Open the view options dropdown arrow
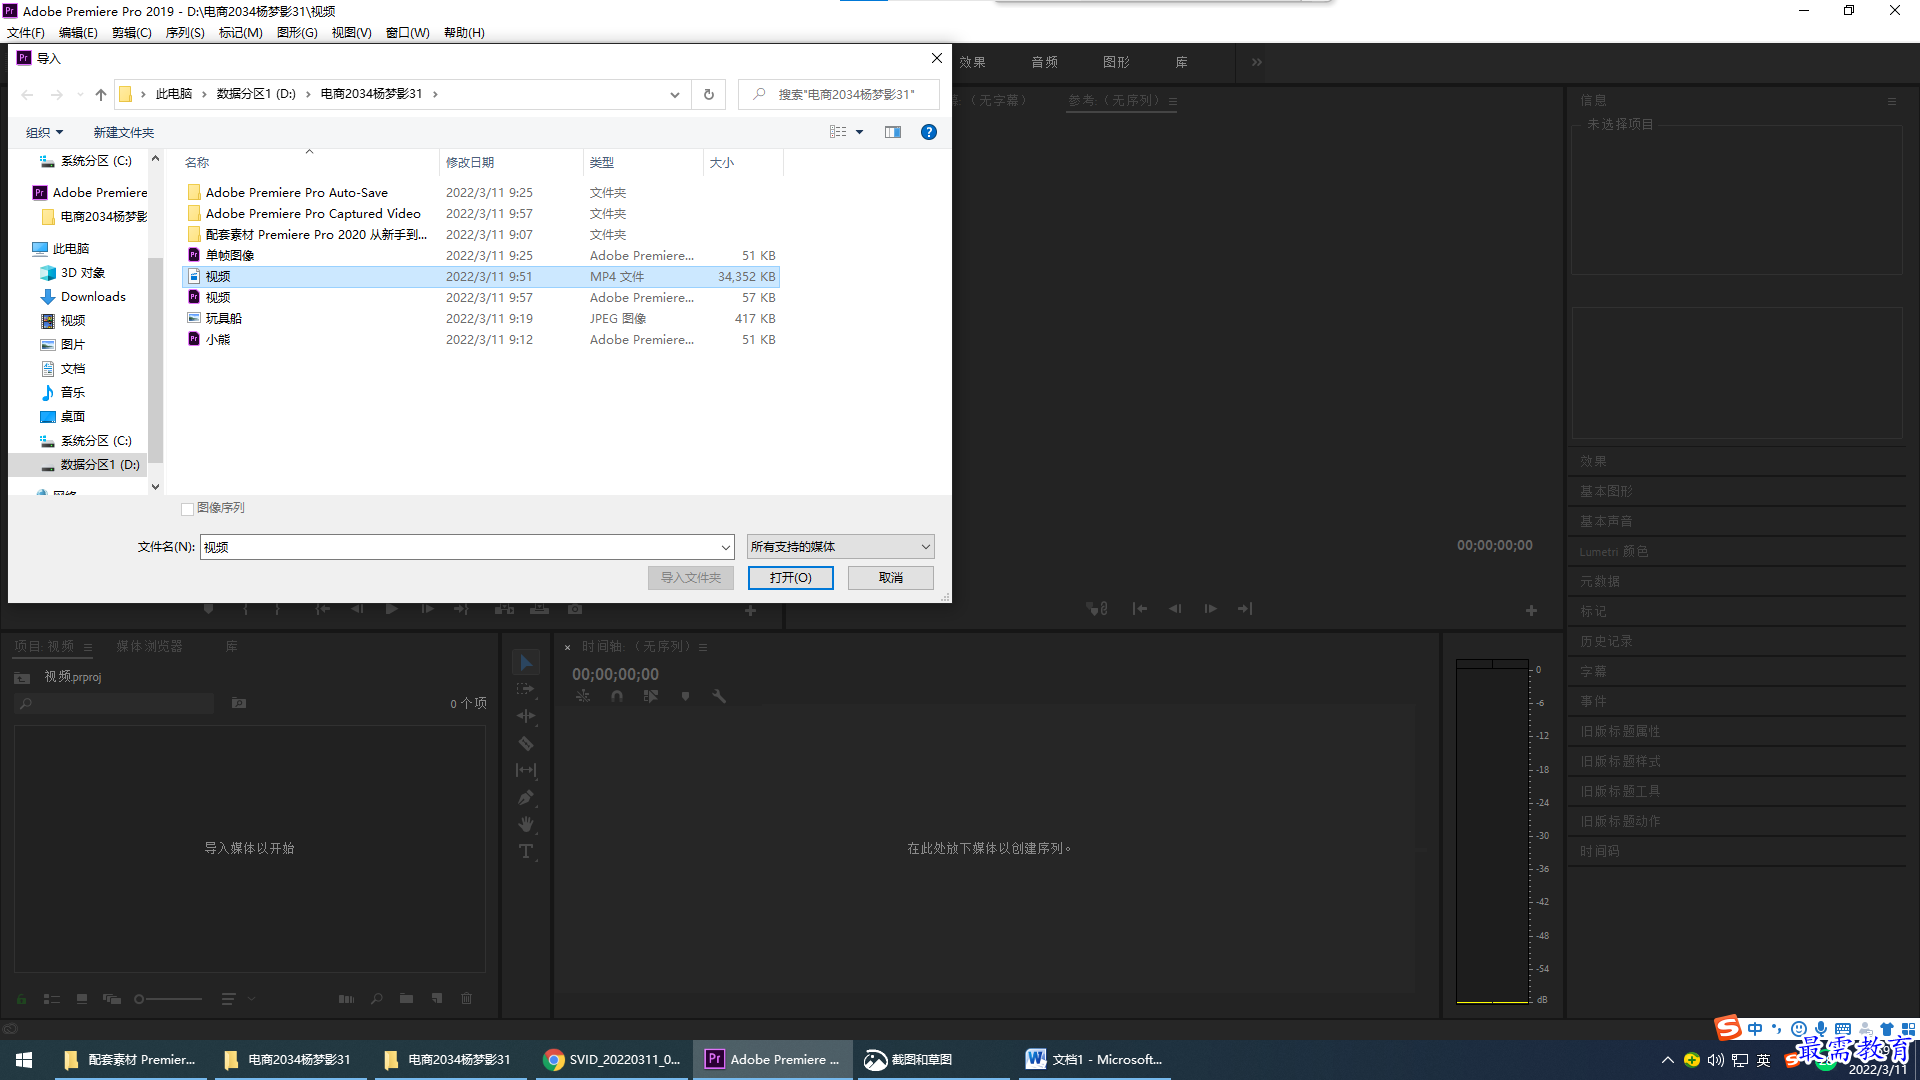 [859, 132]
